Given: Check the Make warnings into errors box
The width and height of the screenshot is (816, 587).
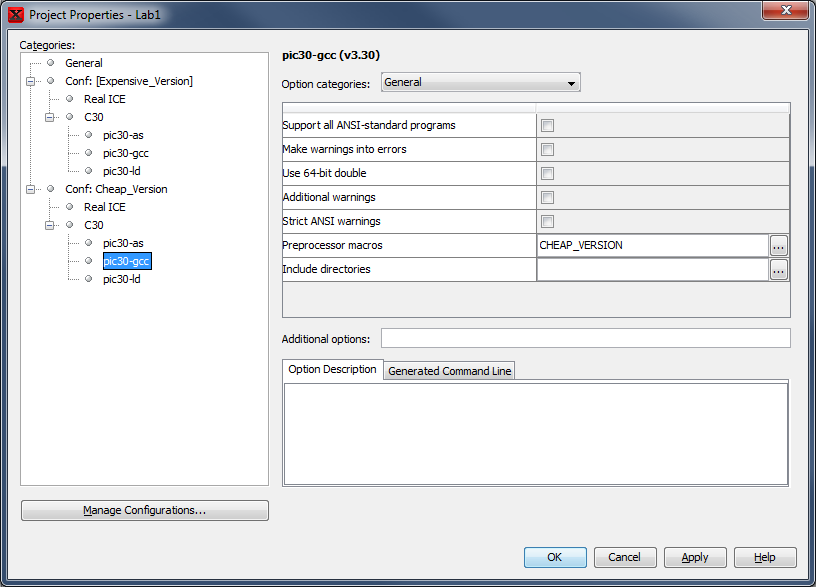Looking at the screenshot, I should point(547,150).
